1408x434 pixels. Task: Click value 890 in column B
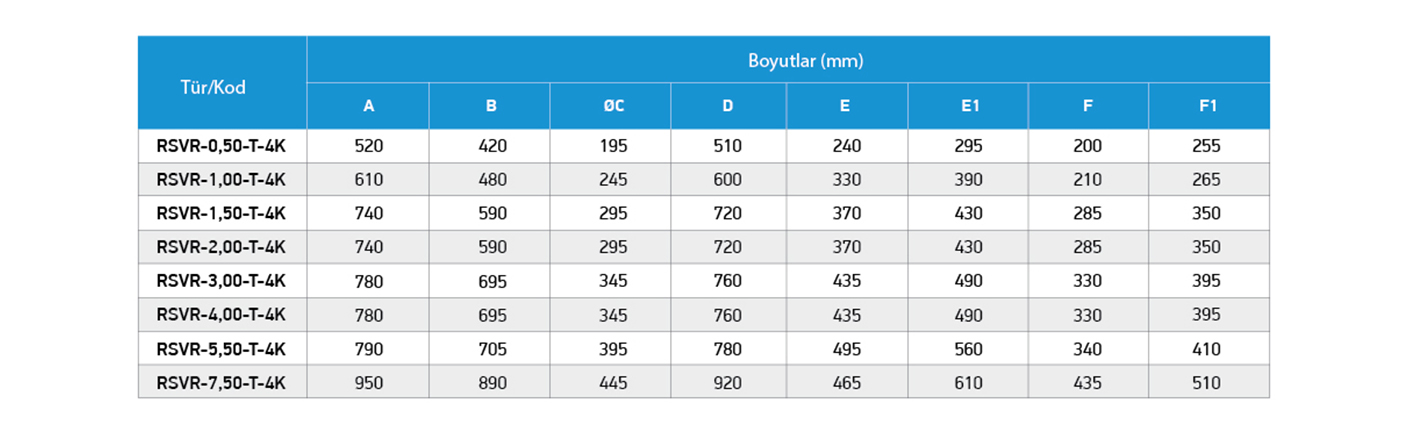coord(492,382)
